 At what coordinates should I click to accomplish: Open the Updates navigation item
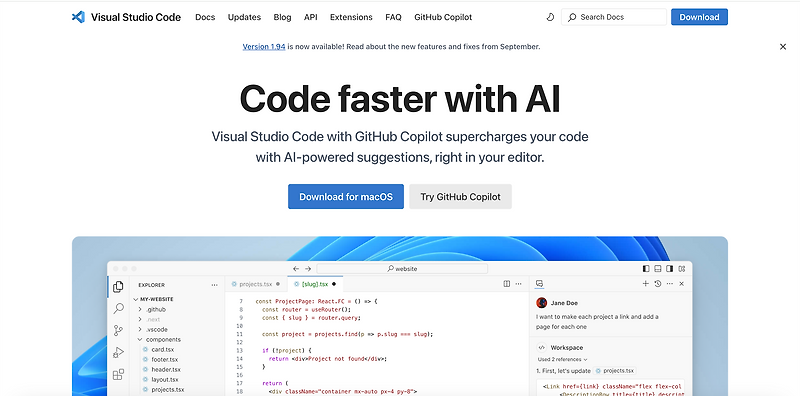(x=244, y=17)
